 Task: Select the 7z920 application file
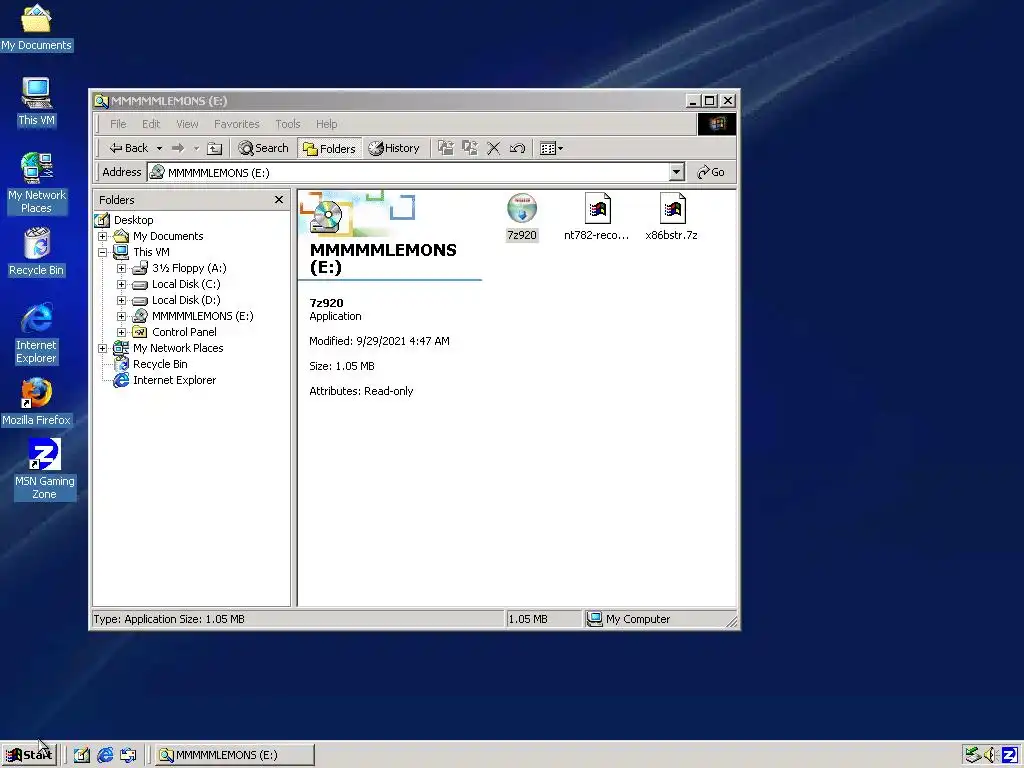click(522, 217)
